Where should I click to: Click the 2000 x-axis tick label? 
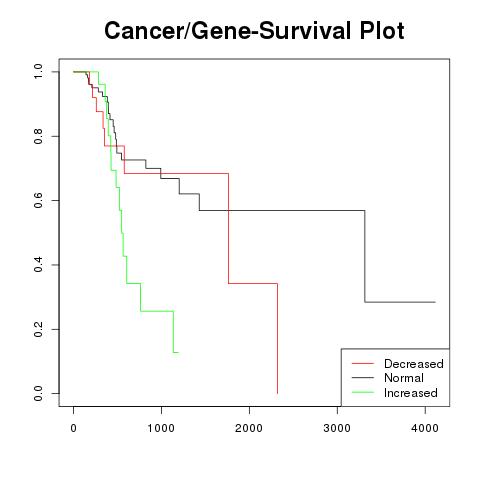(x=249, y=428)
